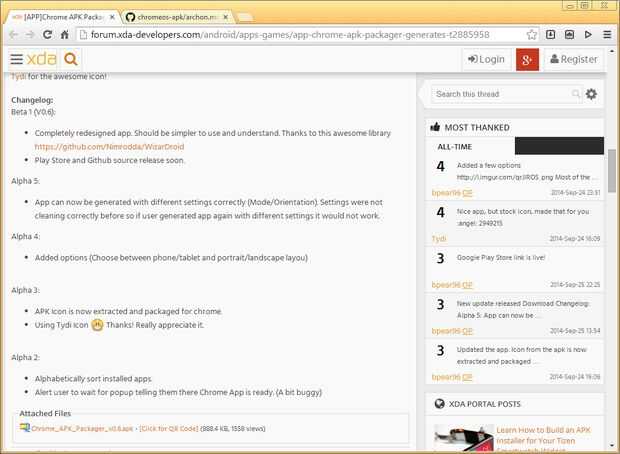Open Google Play Store link is live post

[501, 257]
